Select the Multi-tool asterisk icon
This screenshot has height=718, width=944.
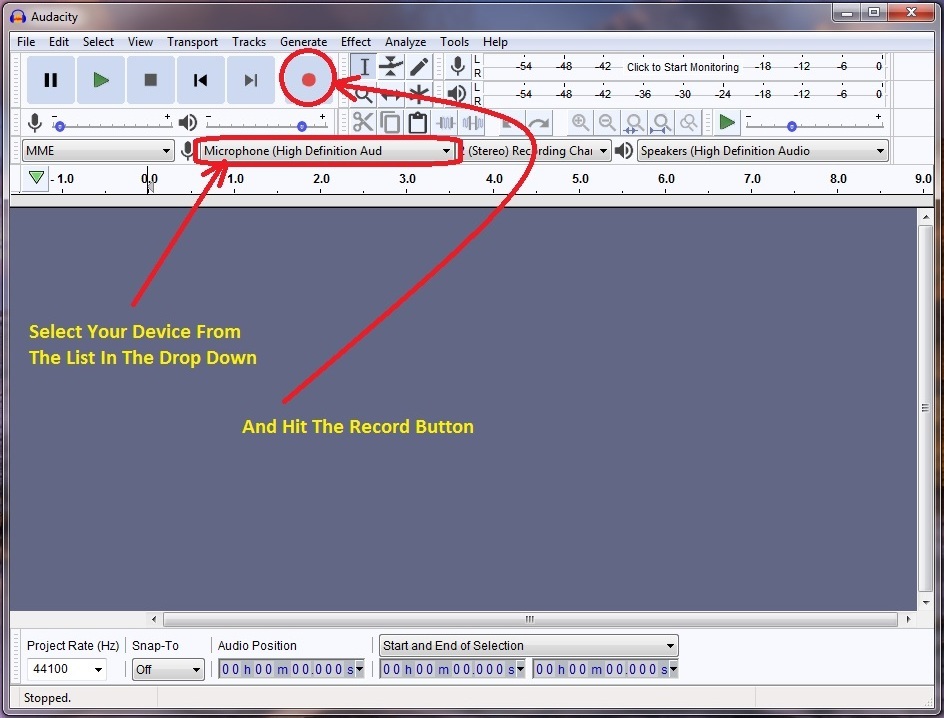click(418, 93)
